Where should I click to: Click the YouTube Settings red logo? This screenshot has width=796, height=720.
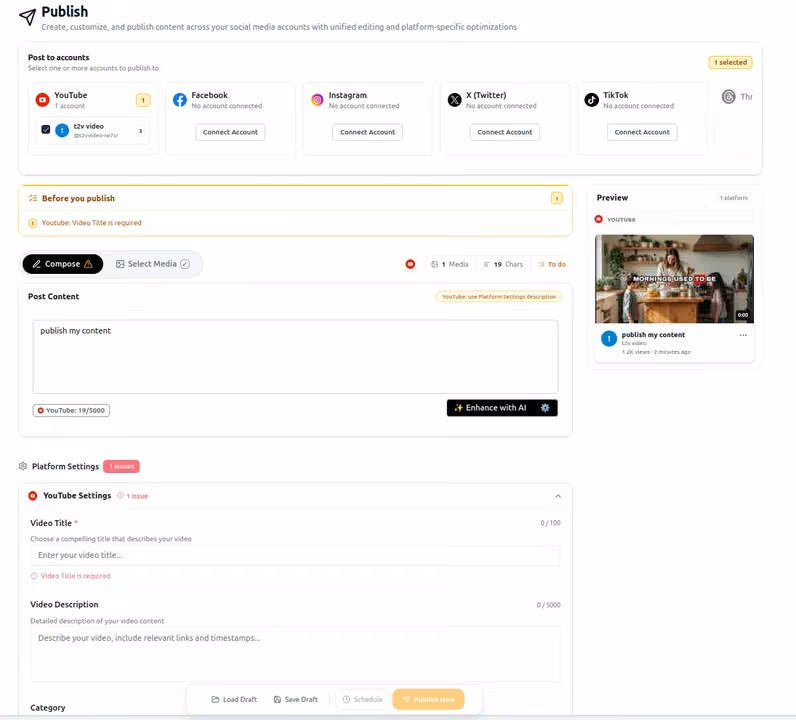coord(33,496)
